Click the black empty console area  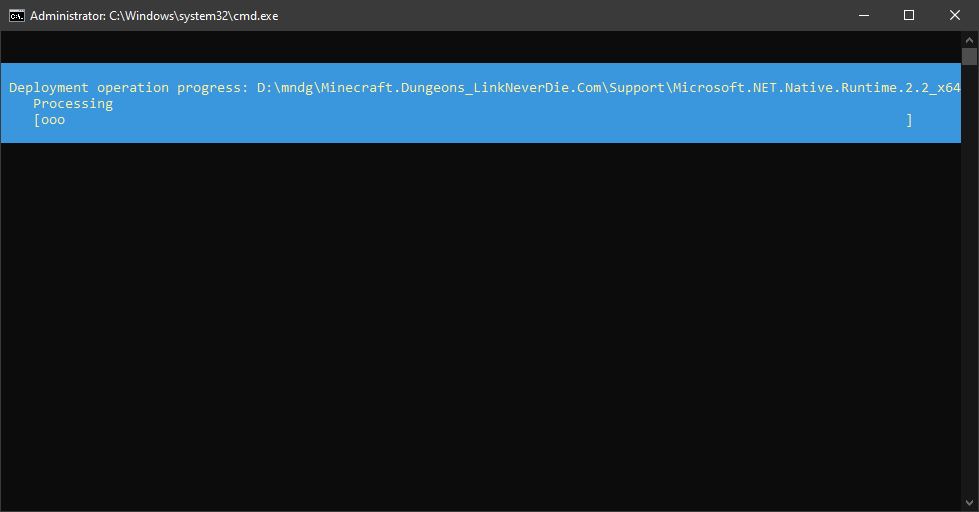480,320
